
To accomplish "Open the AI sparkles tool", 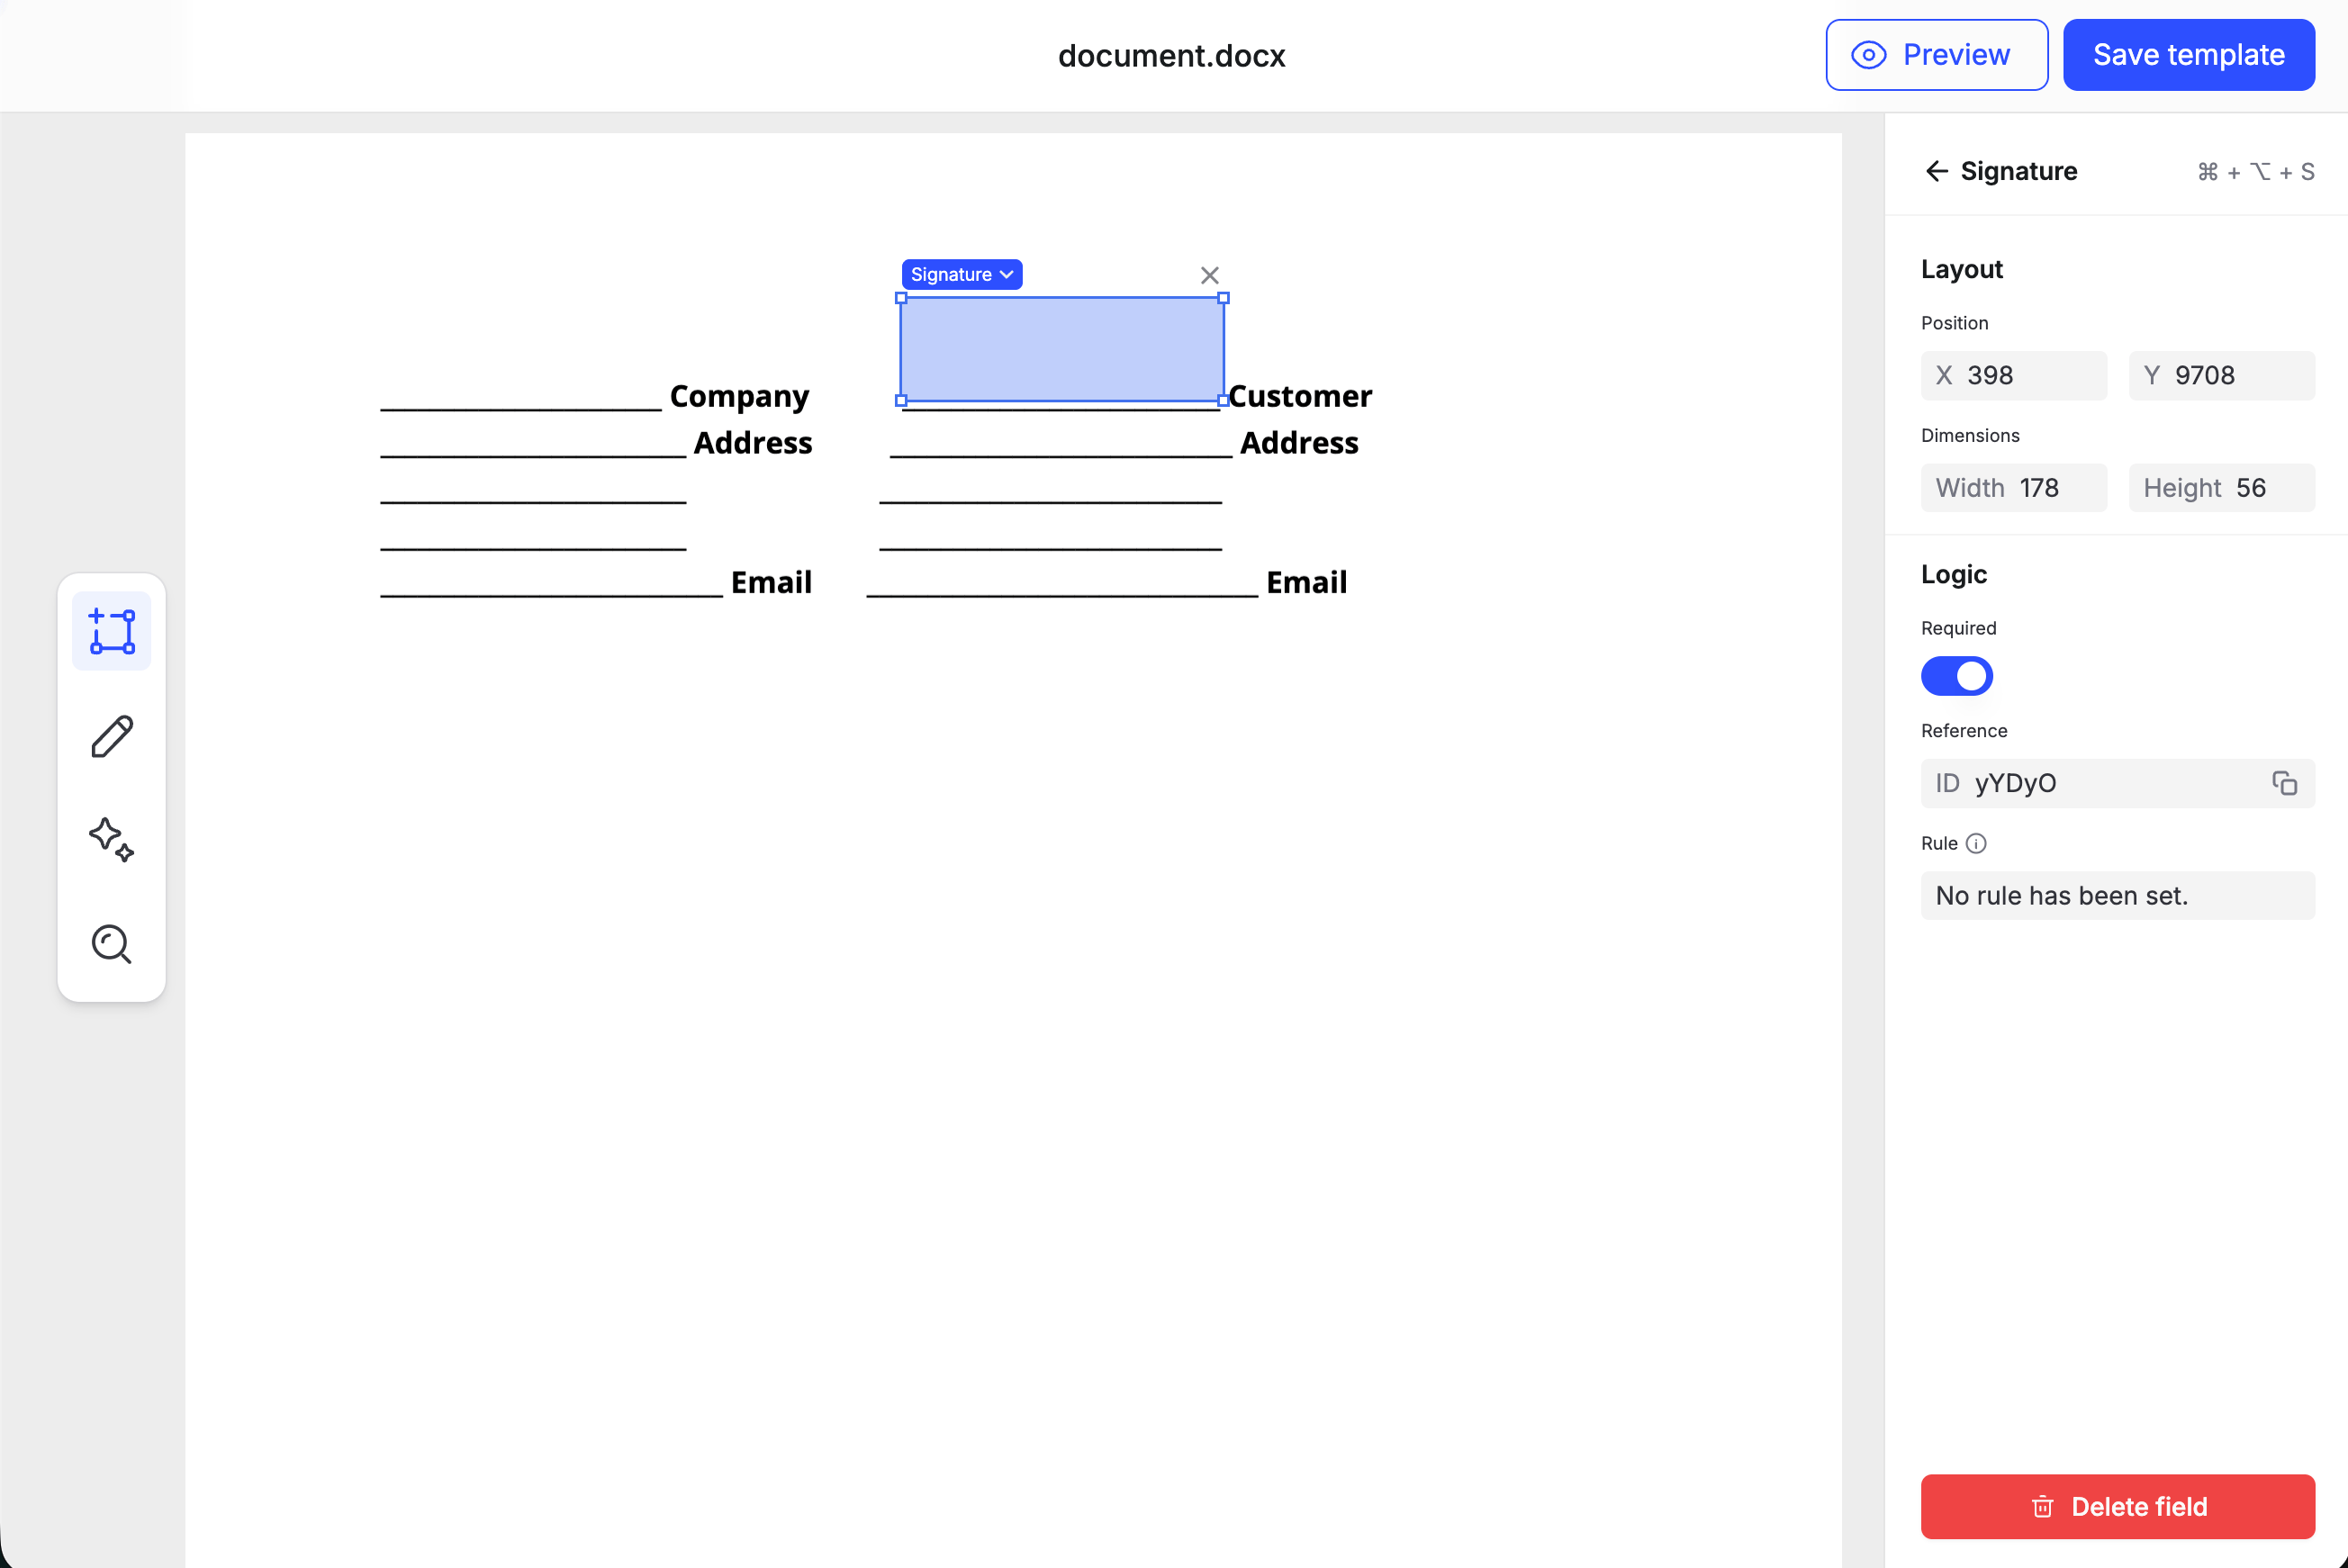I will [111, 840].
